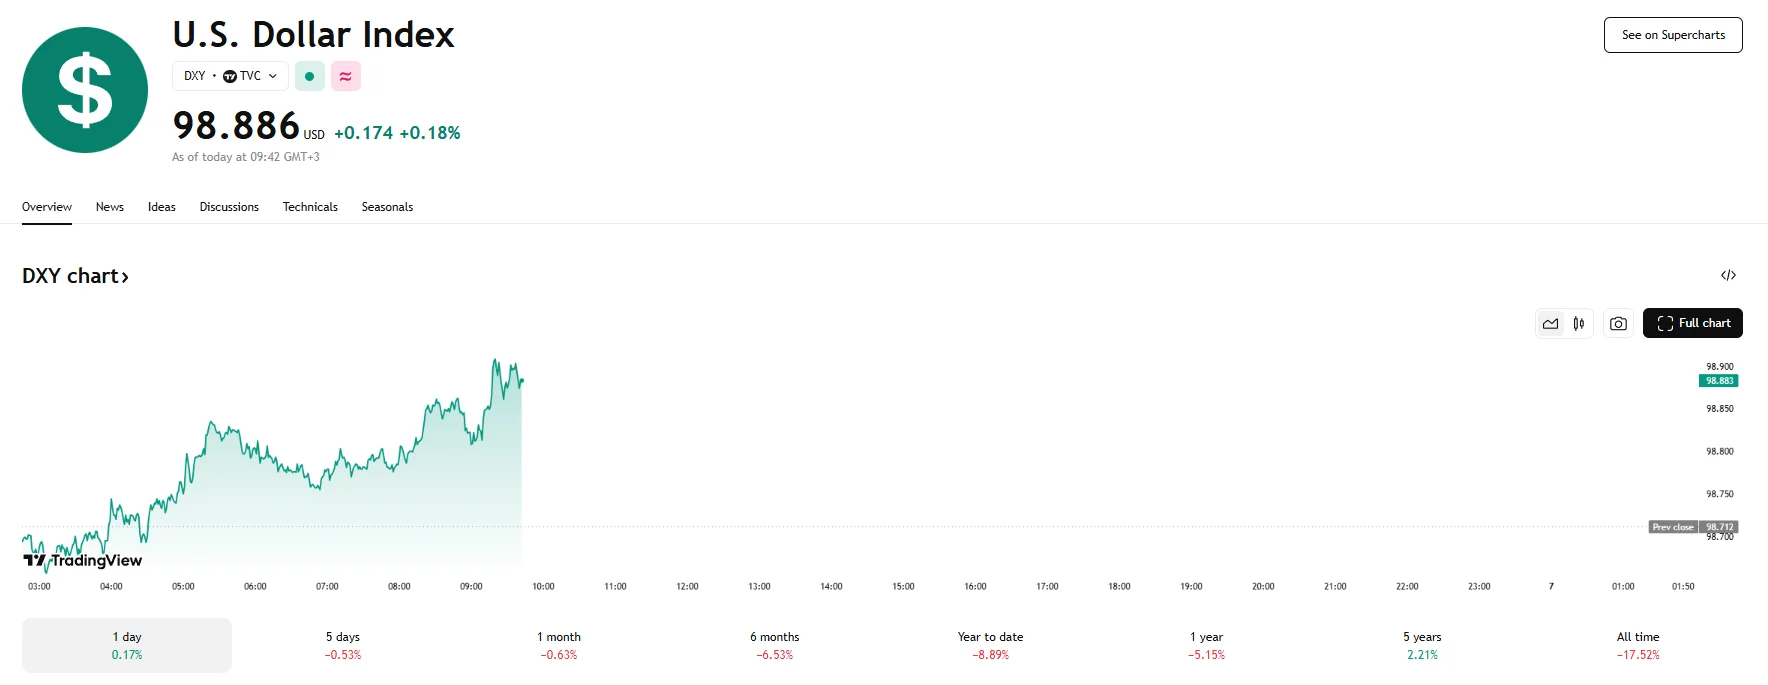Switch chart to candlestick style
This screenshot has height=685, width=1768.
1579,323
